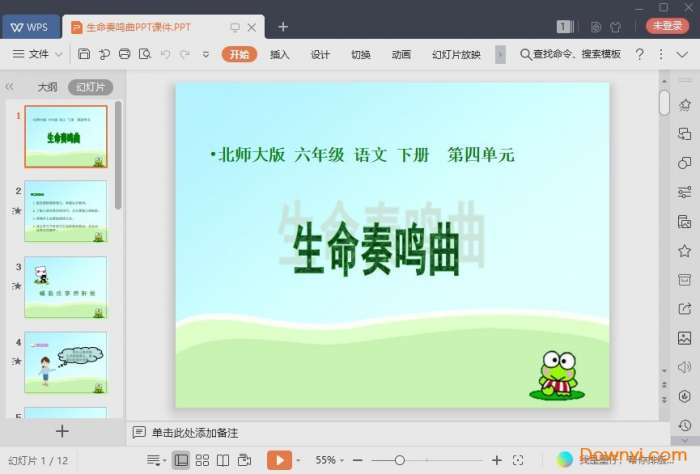
Task: Open audio speaker icon in right sidebar
Action: pyautogui.click(x=684, y=367)
